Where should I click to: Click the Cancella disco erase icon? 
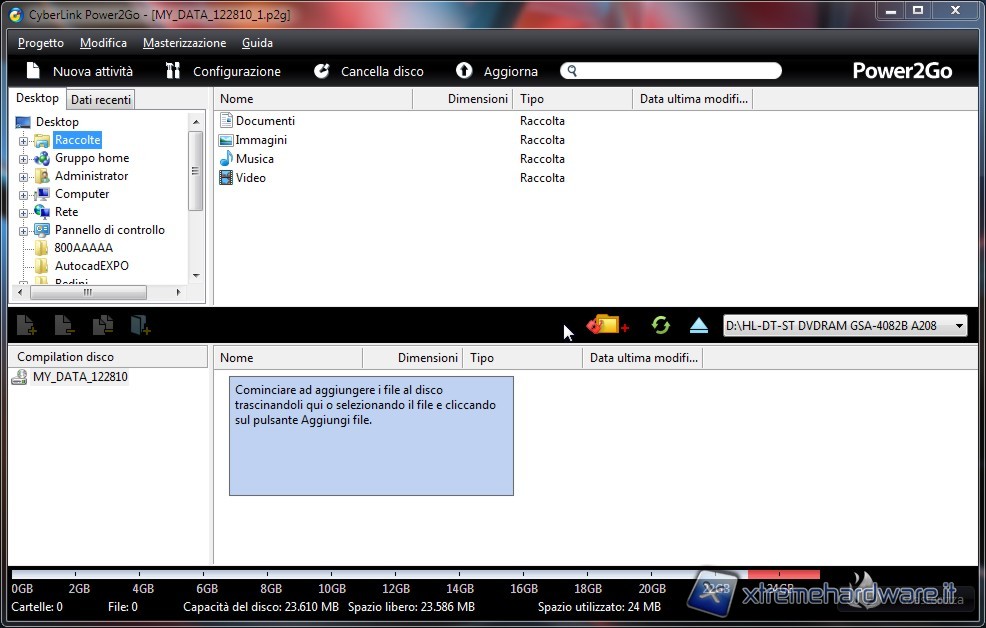point(321,71)
